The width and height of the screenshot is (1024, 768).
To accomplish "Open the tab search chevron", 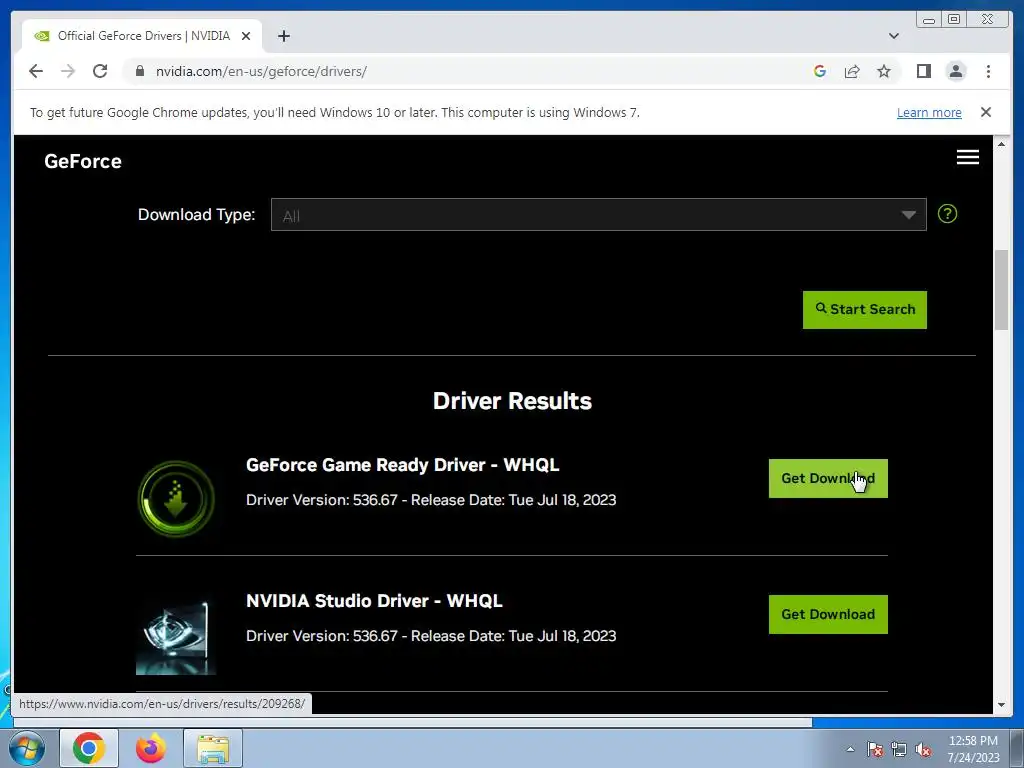I will pyautogui.click(x=894, y=36).
